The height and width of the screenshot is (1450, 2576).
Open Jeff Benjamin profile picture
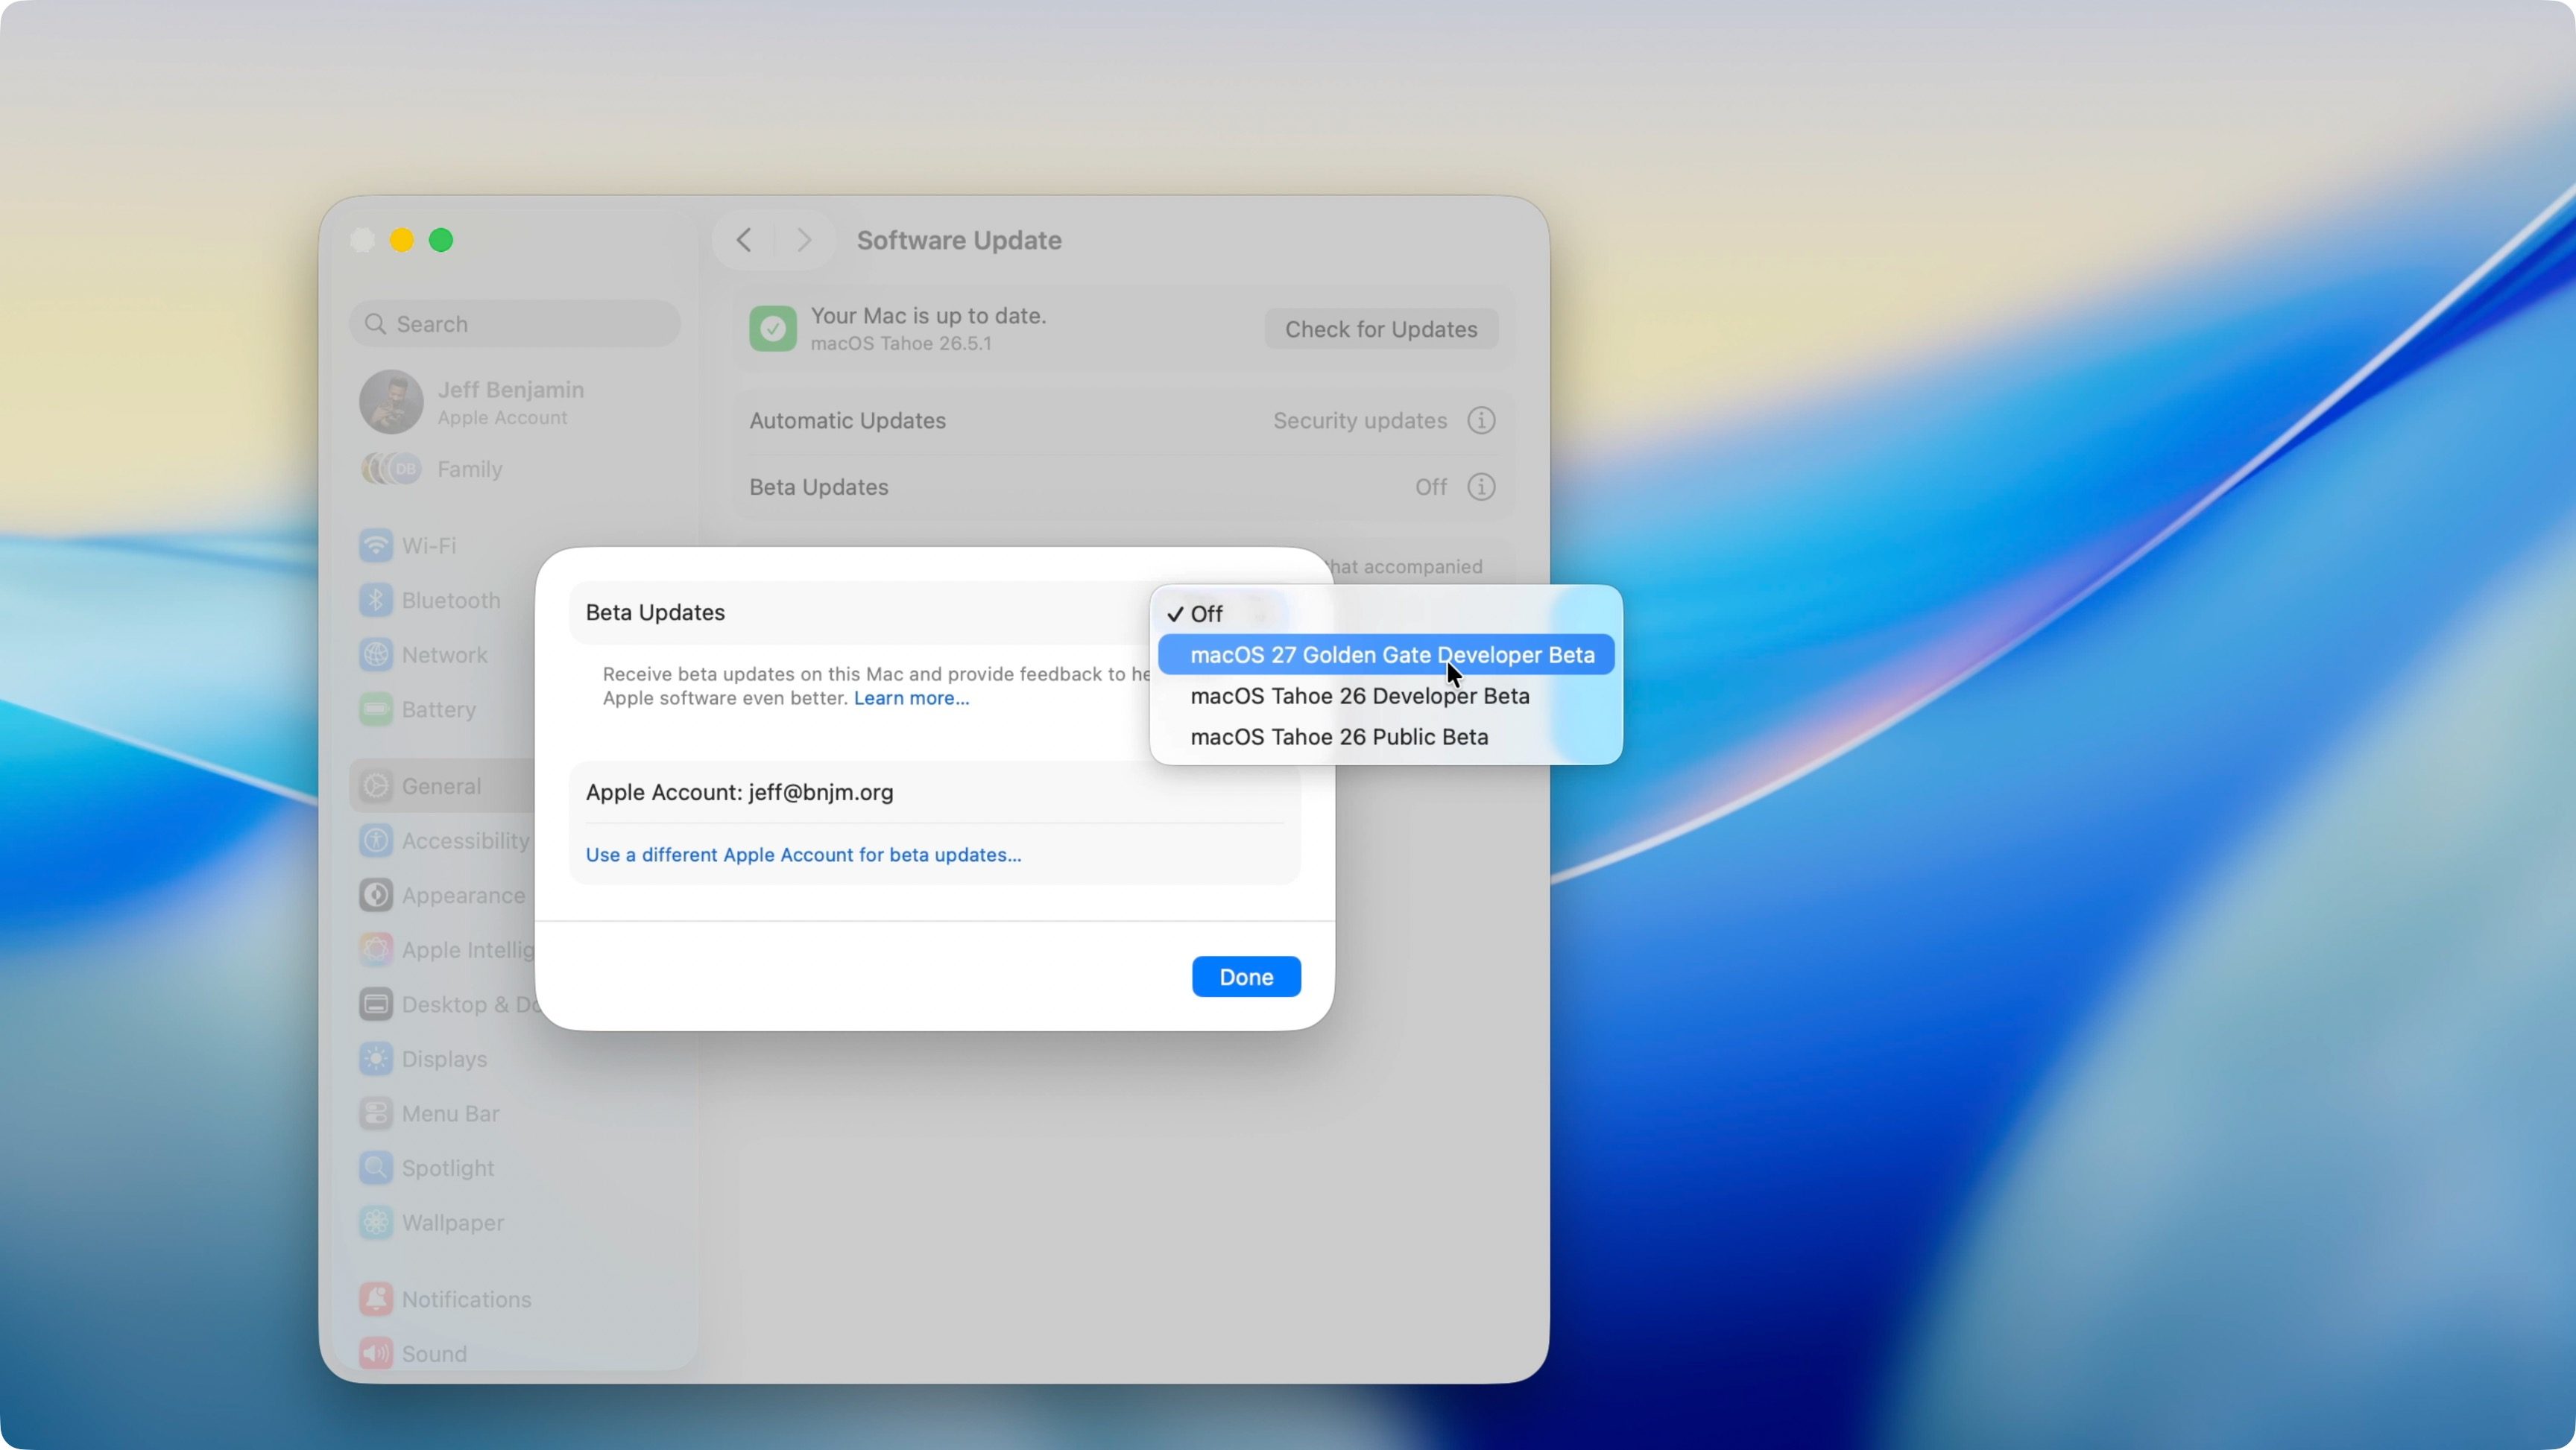[x=391, y=402]
